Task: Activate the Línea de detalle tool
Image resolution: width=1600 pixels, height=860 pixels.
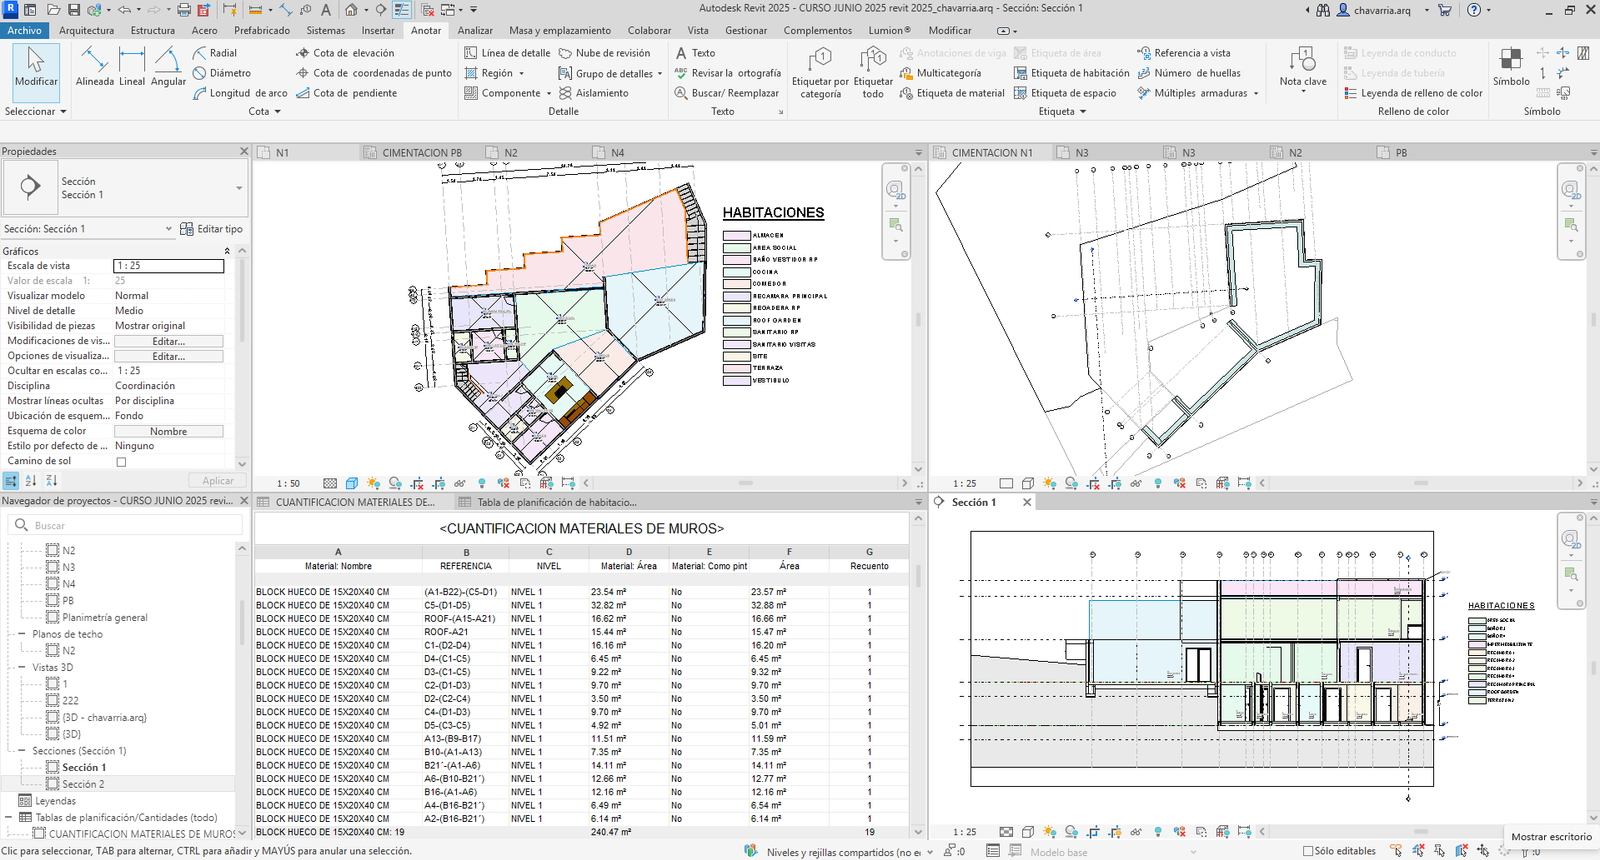Action: click(507, 53)
